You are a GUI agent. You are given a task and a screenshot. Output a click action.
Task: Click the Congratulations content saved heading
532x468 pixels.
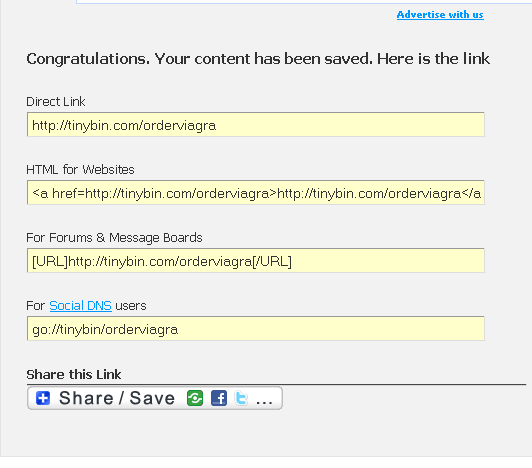pyautogui.click(x=258, y=59)
